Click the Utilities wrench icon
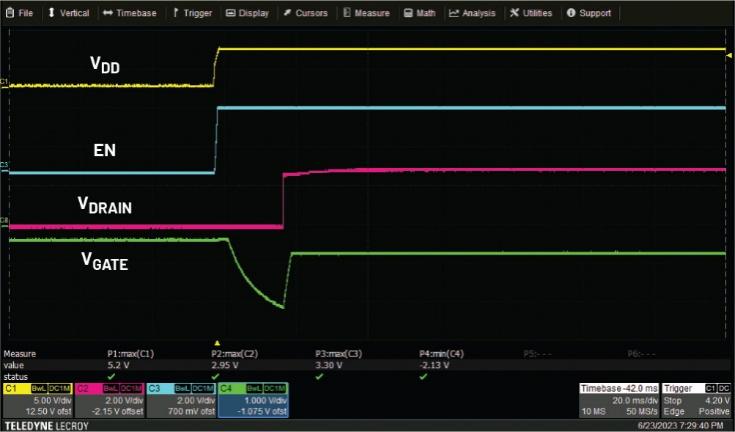The image size is (735, 432). point(514,13)
